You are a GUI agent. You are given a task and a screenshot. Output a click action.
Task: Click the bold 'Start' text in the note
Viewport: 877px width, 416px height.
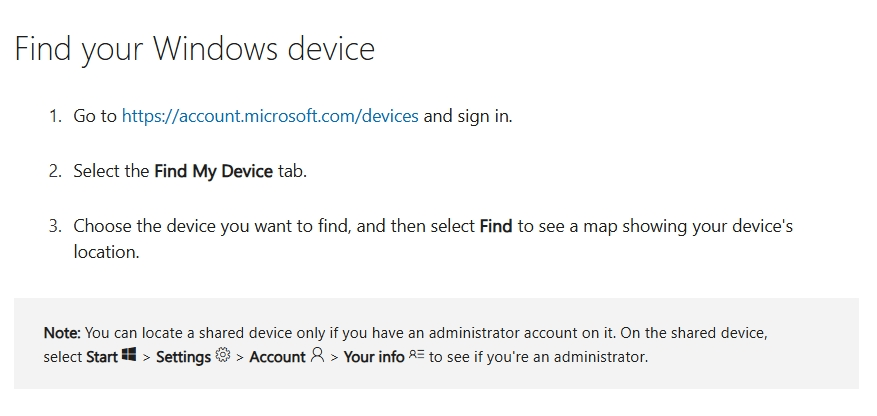[x=102, y=357]
